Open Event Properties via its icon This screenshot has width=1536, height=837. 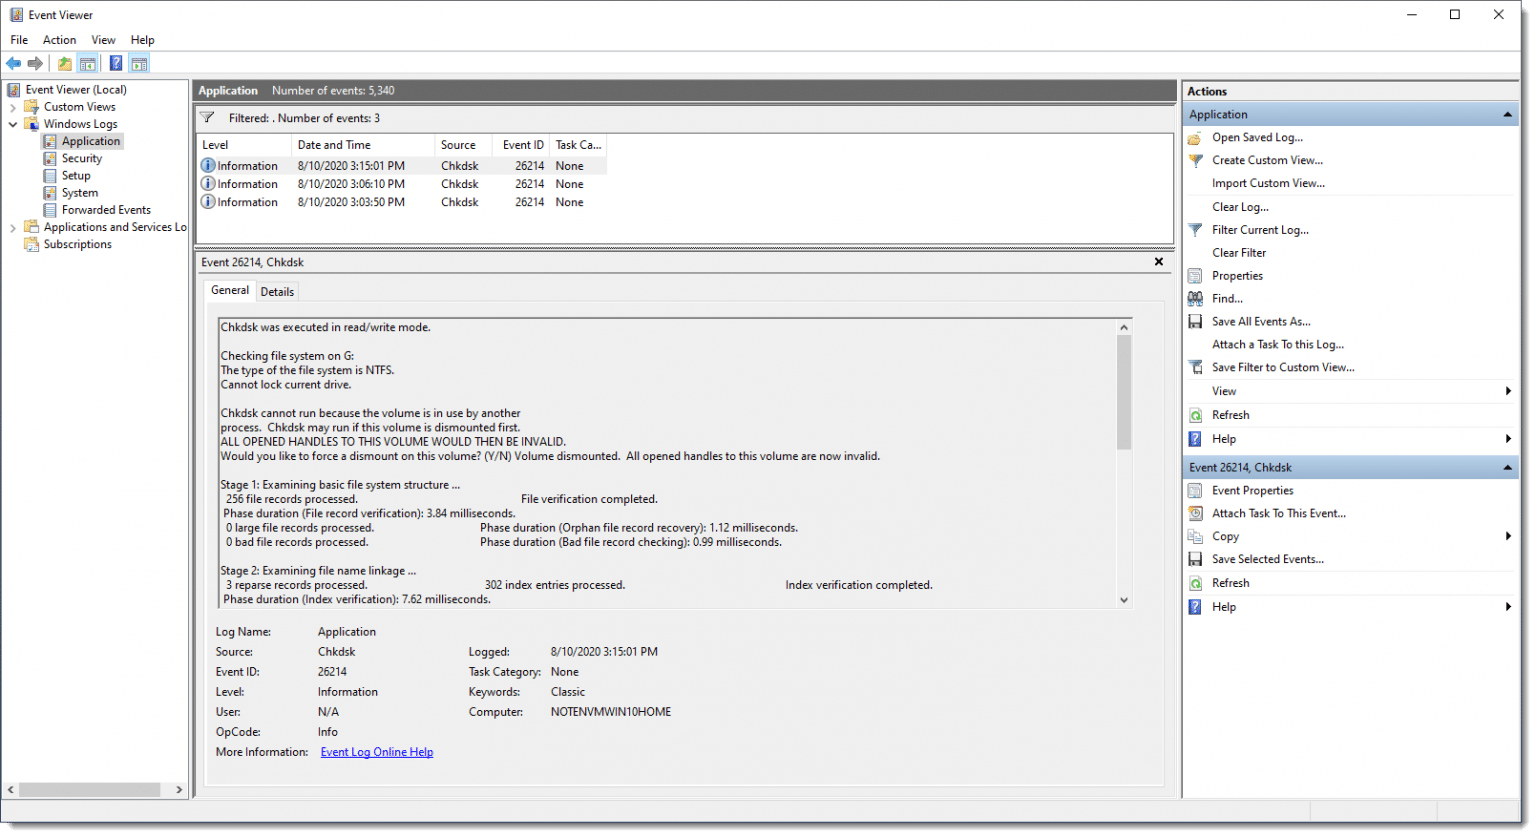coord(1196,490)
